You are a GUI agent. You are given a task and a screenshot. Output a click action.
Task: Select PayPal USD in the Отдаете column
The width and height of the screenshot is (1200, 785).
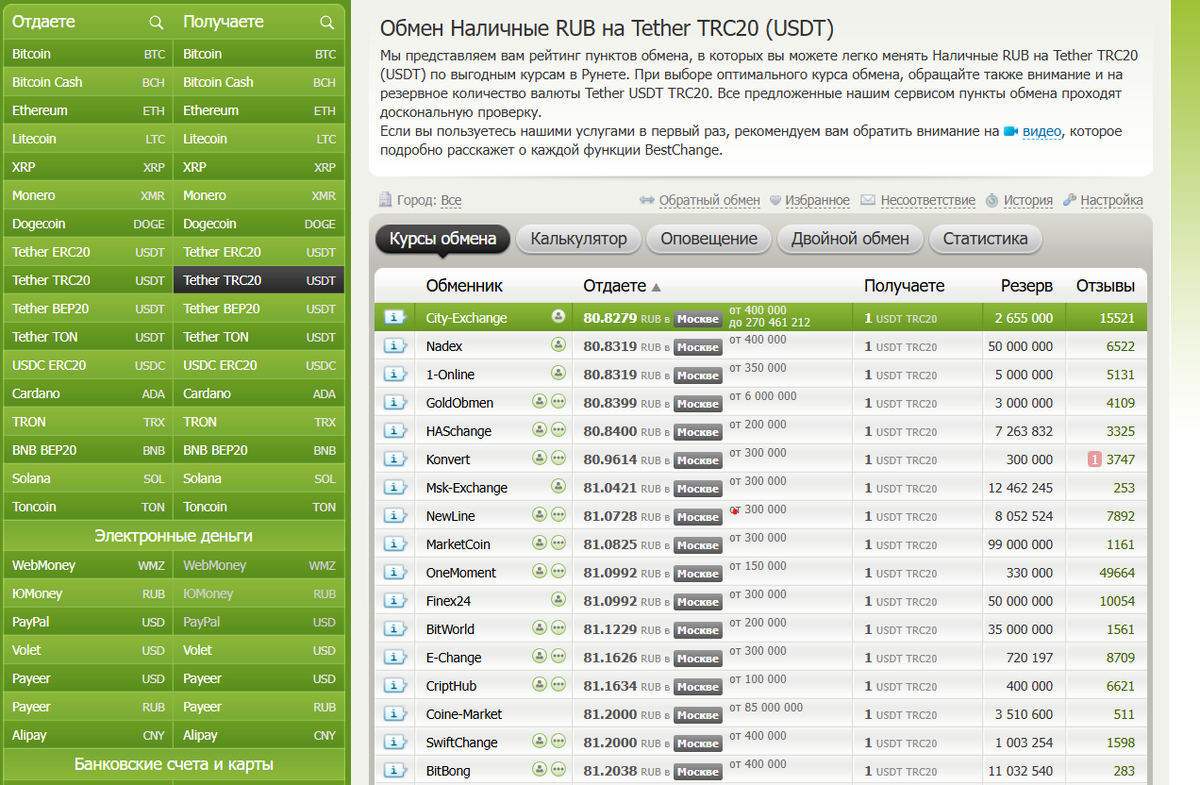click(88, 622)
